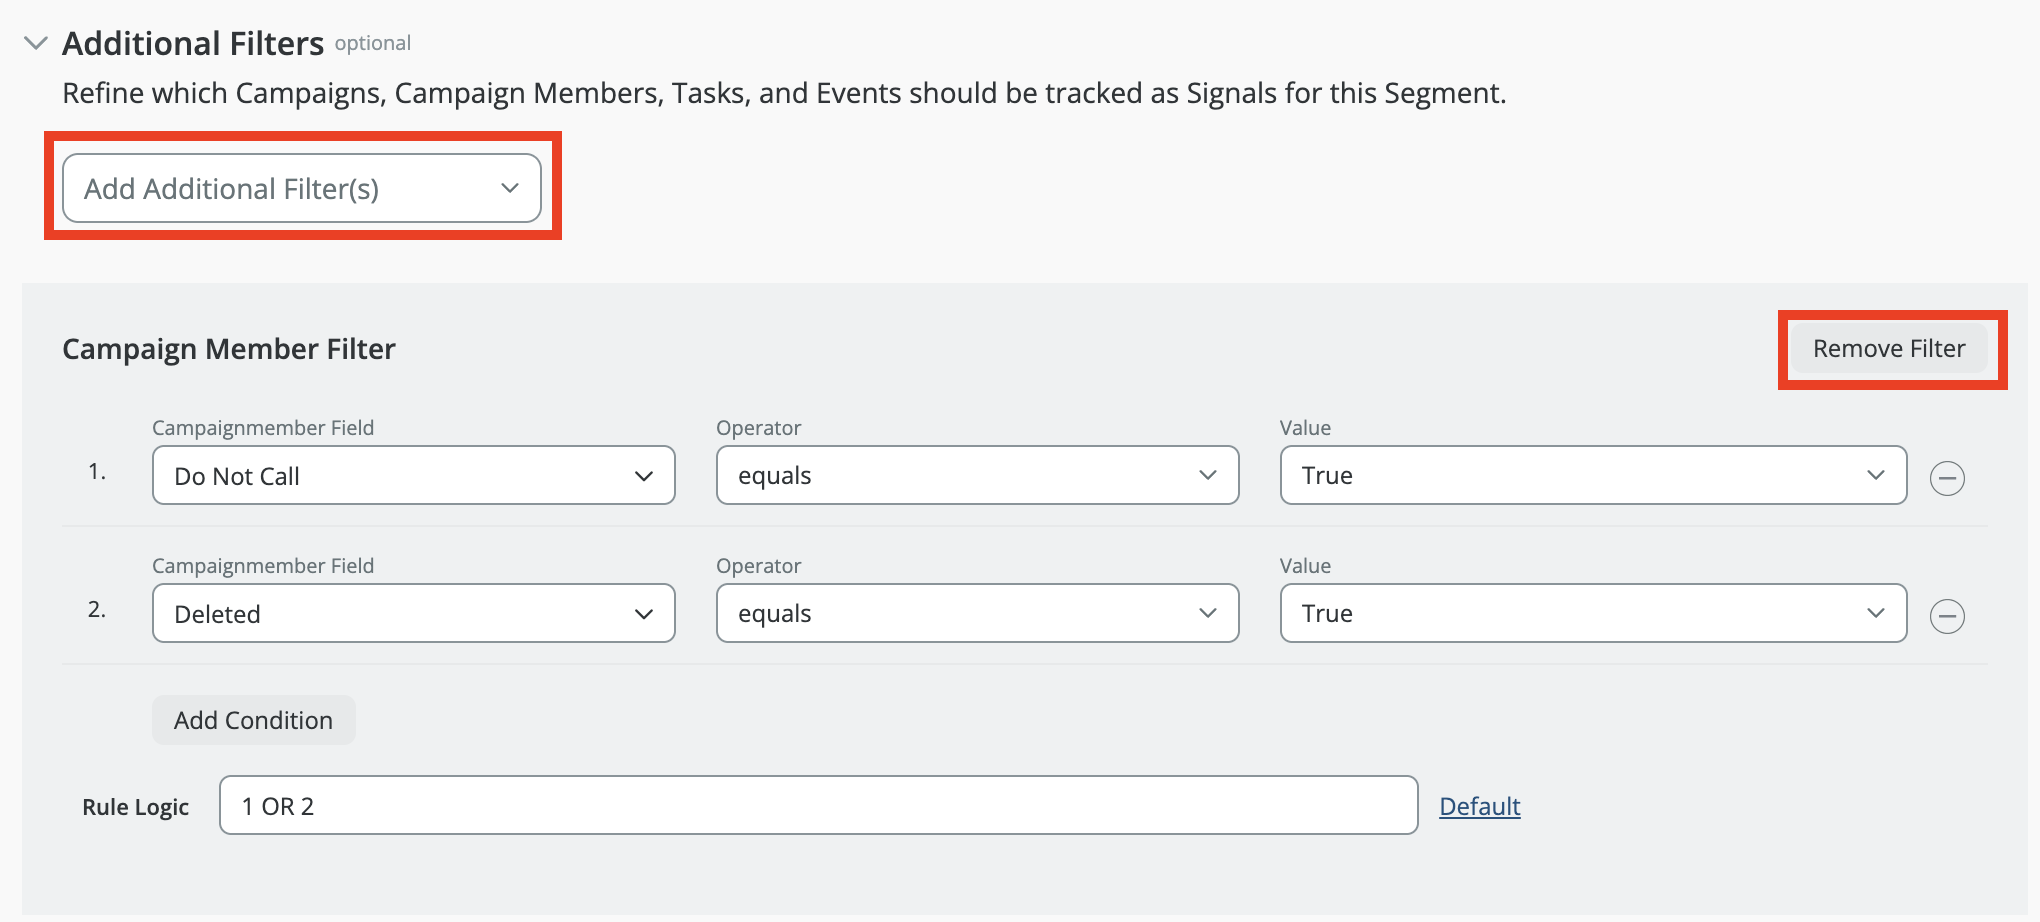
Task: Click the Rule Logic label
Action: [135, 807]
